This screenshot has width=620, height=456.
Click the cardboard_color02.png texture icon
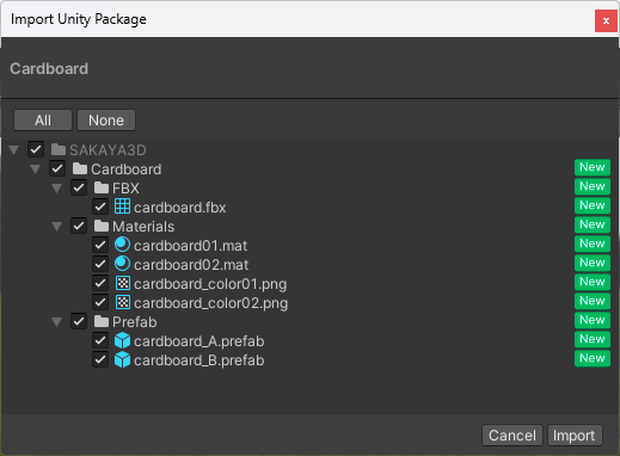123,302
